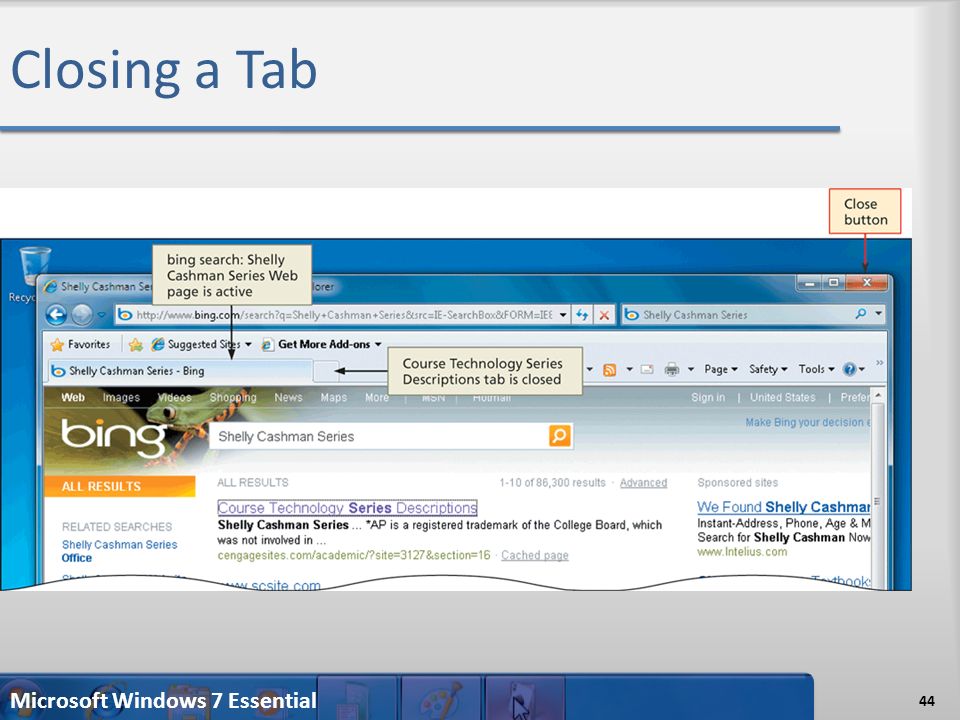Click RELATED SEARCHES heading text
960x720 pixels.
(117, 527)
